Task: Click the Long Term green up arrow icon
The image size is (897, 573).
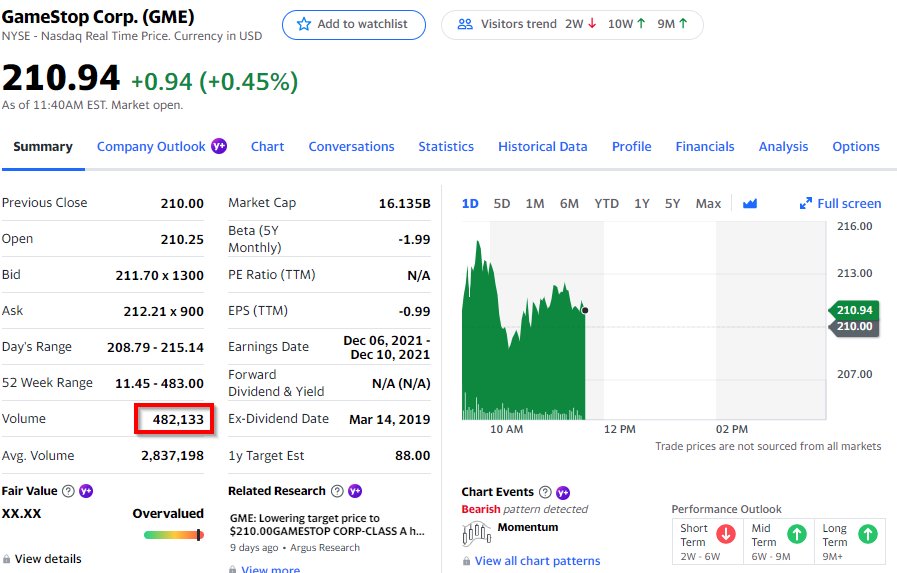Action: pos(868,534)
